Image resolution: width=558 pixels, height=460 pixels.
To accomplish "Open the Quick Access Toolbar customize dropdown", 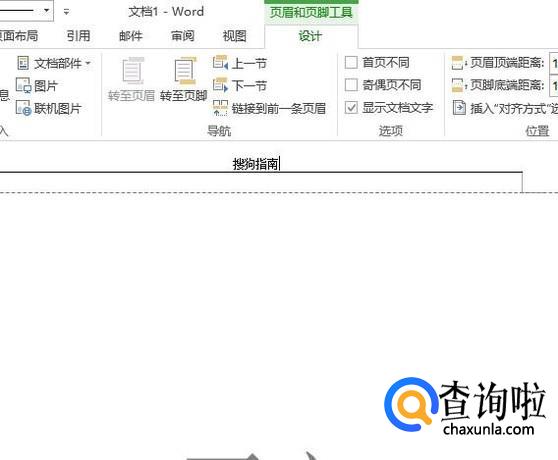I will pos(66,12).
